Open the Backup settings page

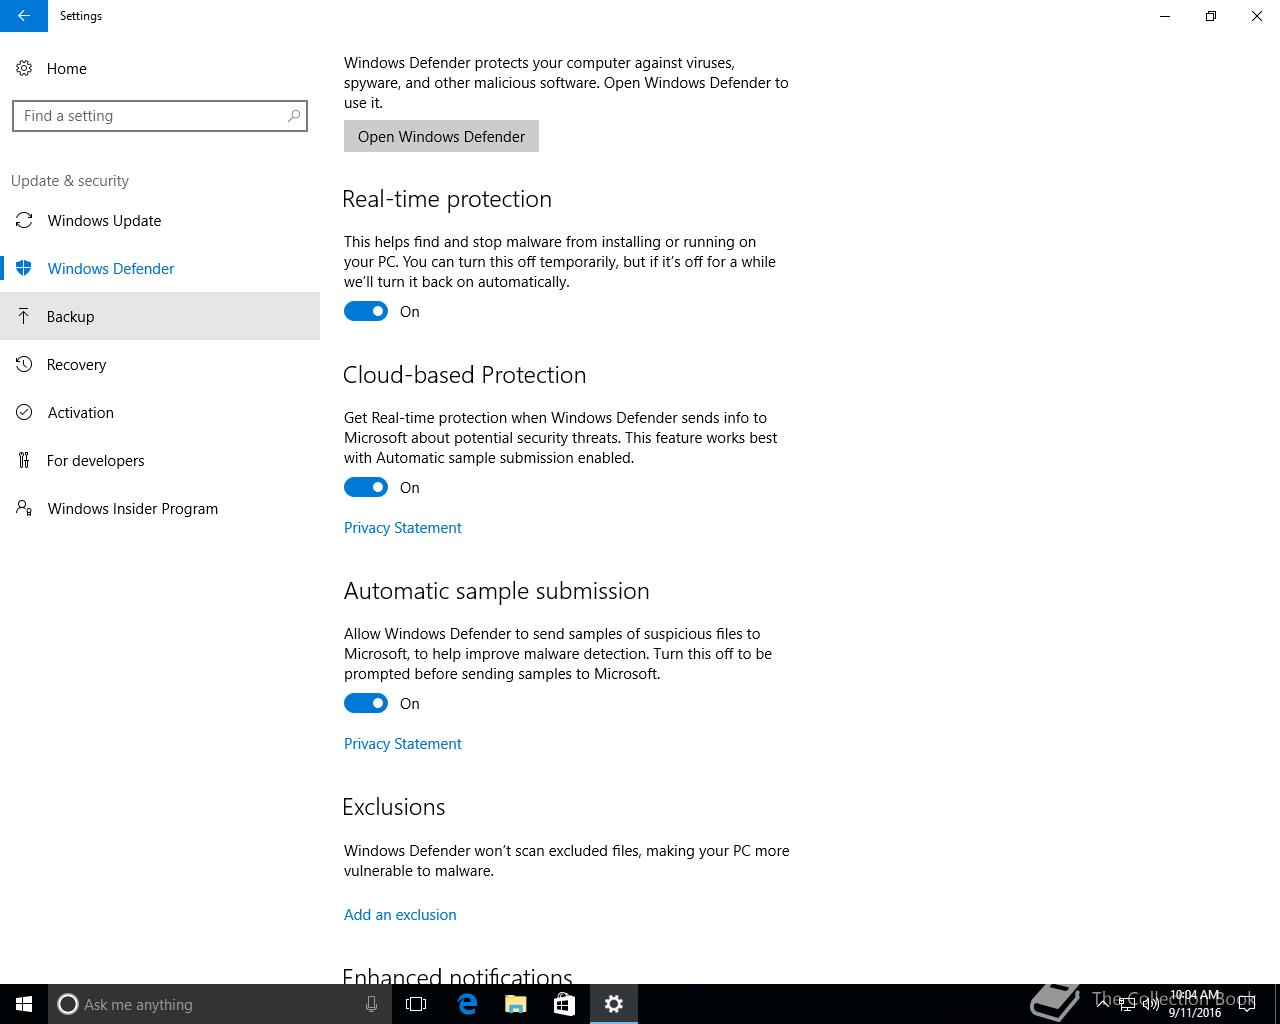click(160, 316)
